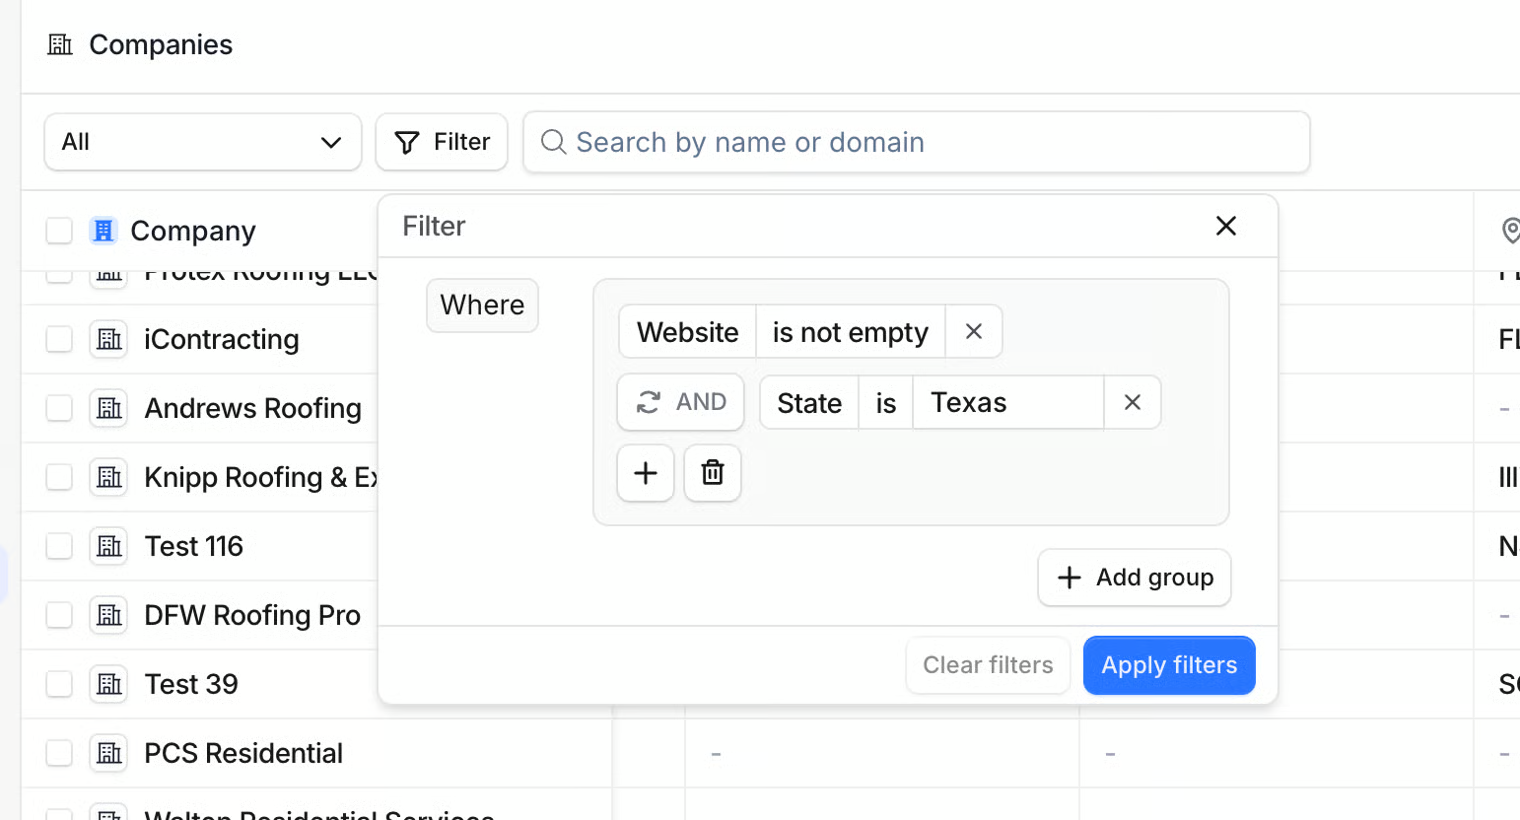
Task: Tick the checkbox for Test 39
Action: click(59, 685)
